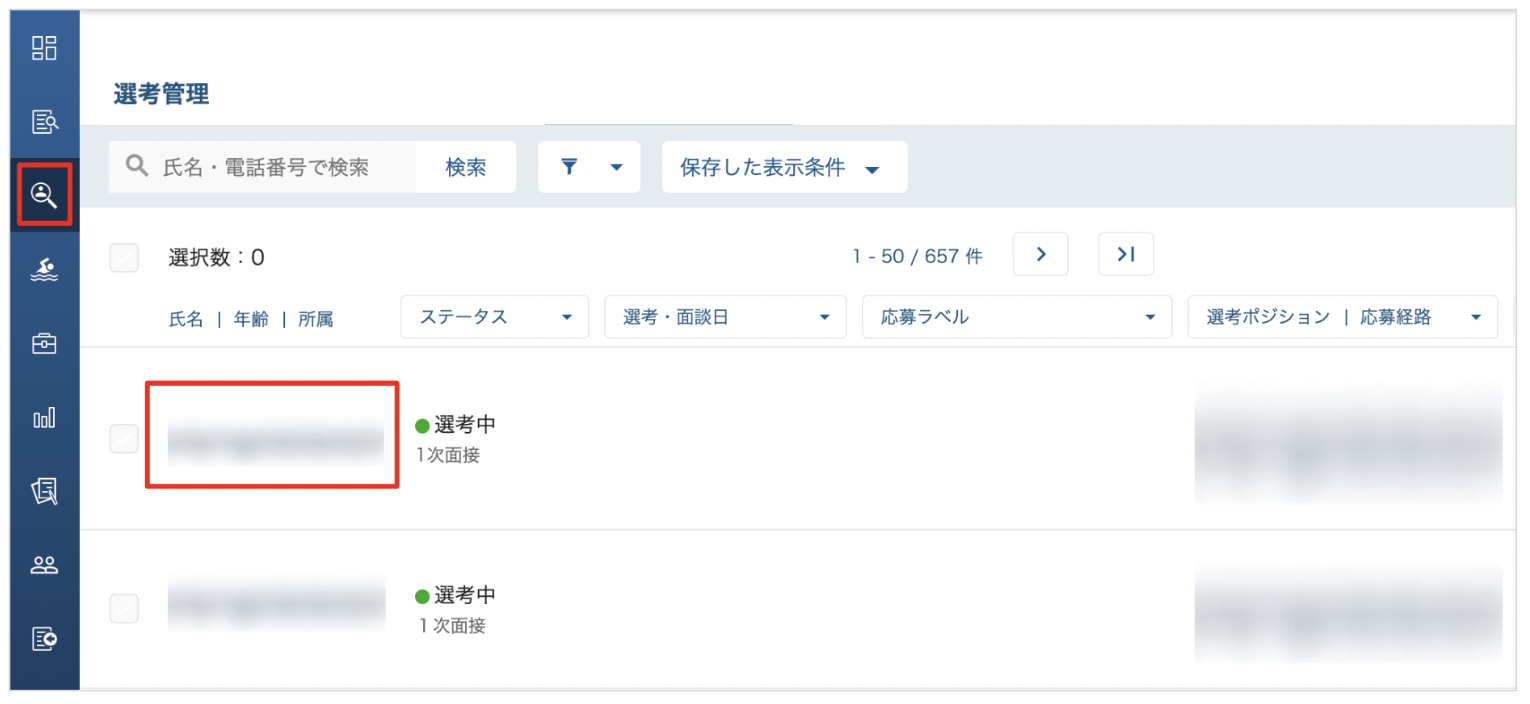1530x704 pixels.
Task: Open the swimmer talent pool icon
Action: pyautogui.click(x=44, y=269)
